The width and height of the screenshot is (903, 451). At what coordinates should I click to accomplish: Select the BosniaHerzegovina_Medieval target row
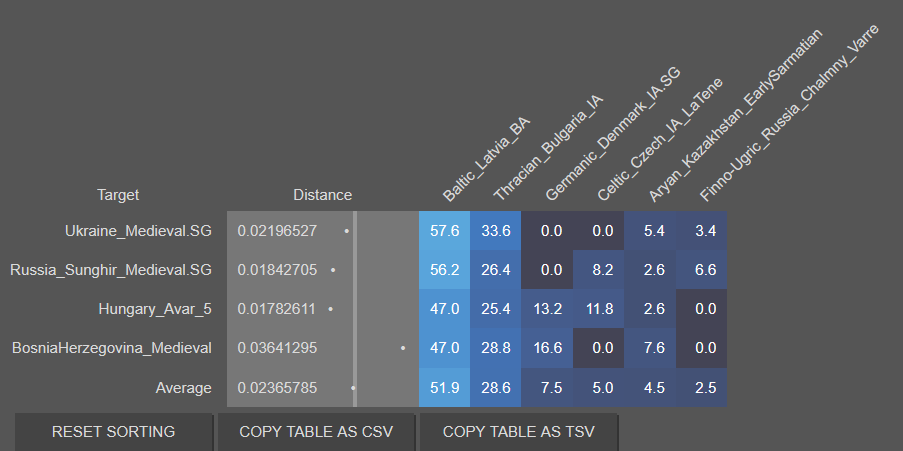pyautogui.click(x=112, y=348)
